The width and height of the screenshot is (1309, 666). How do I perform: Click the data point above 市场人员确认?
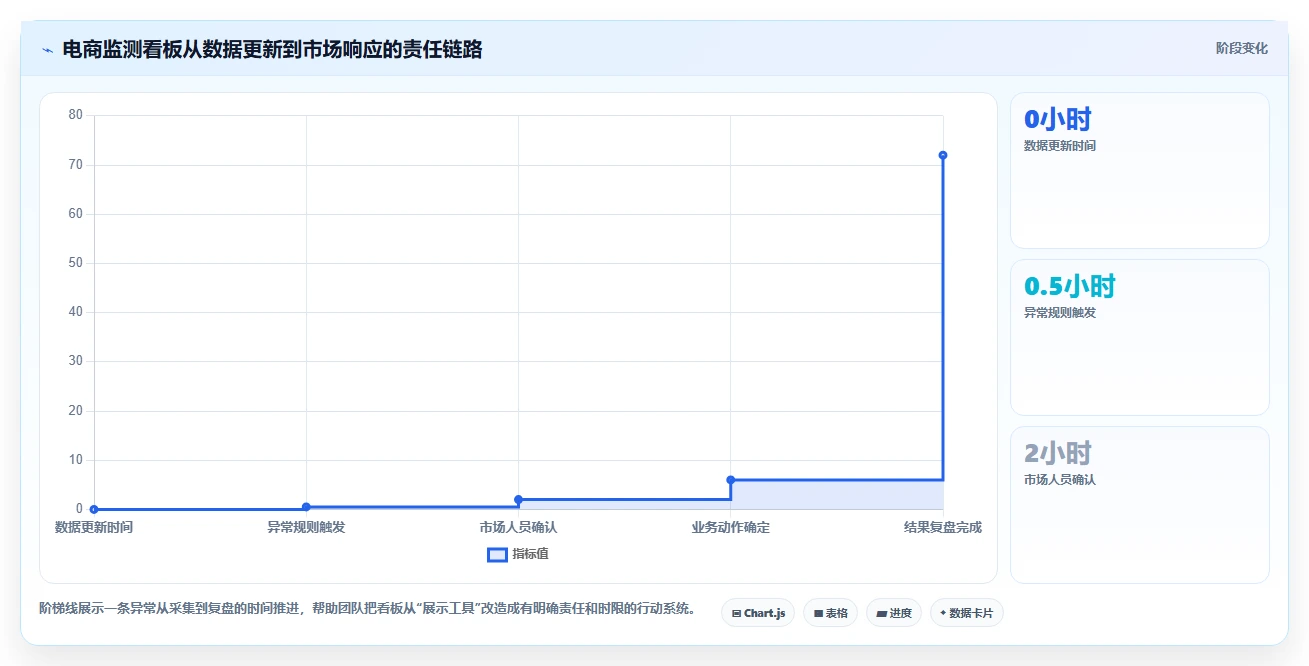coord(518,499)
